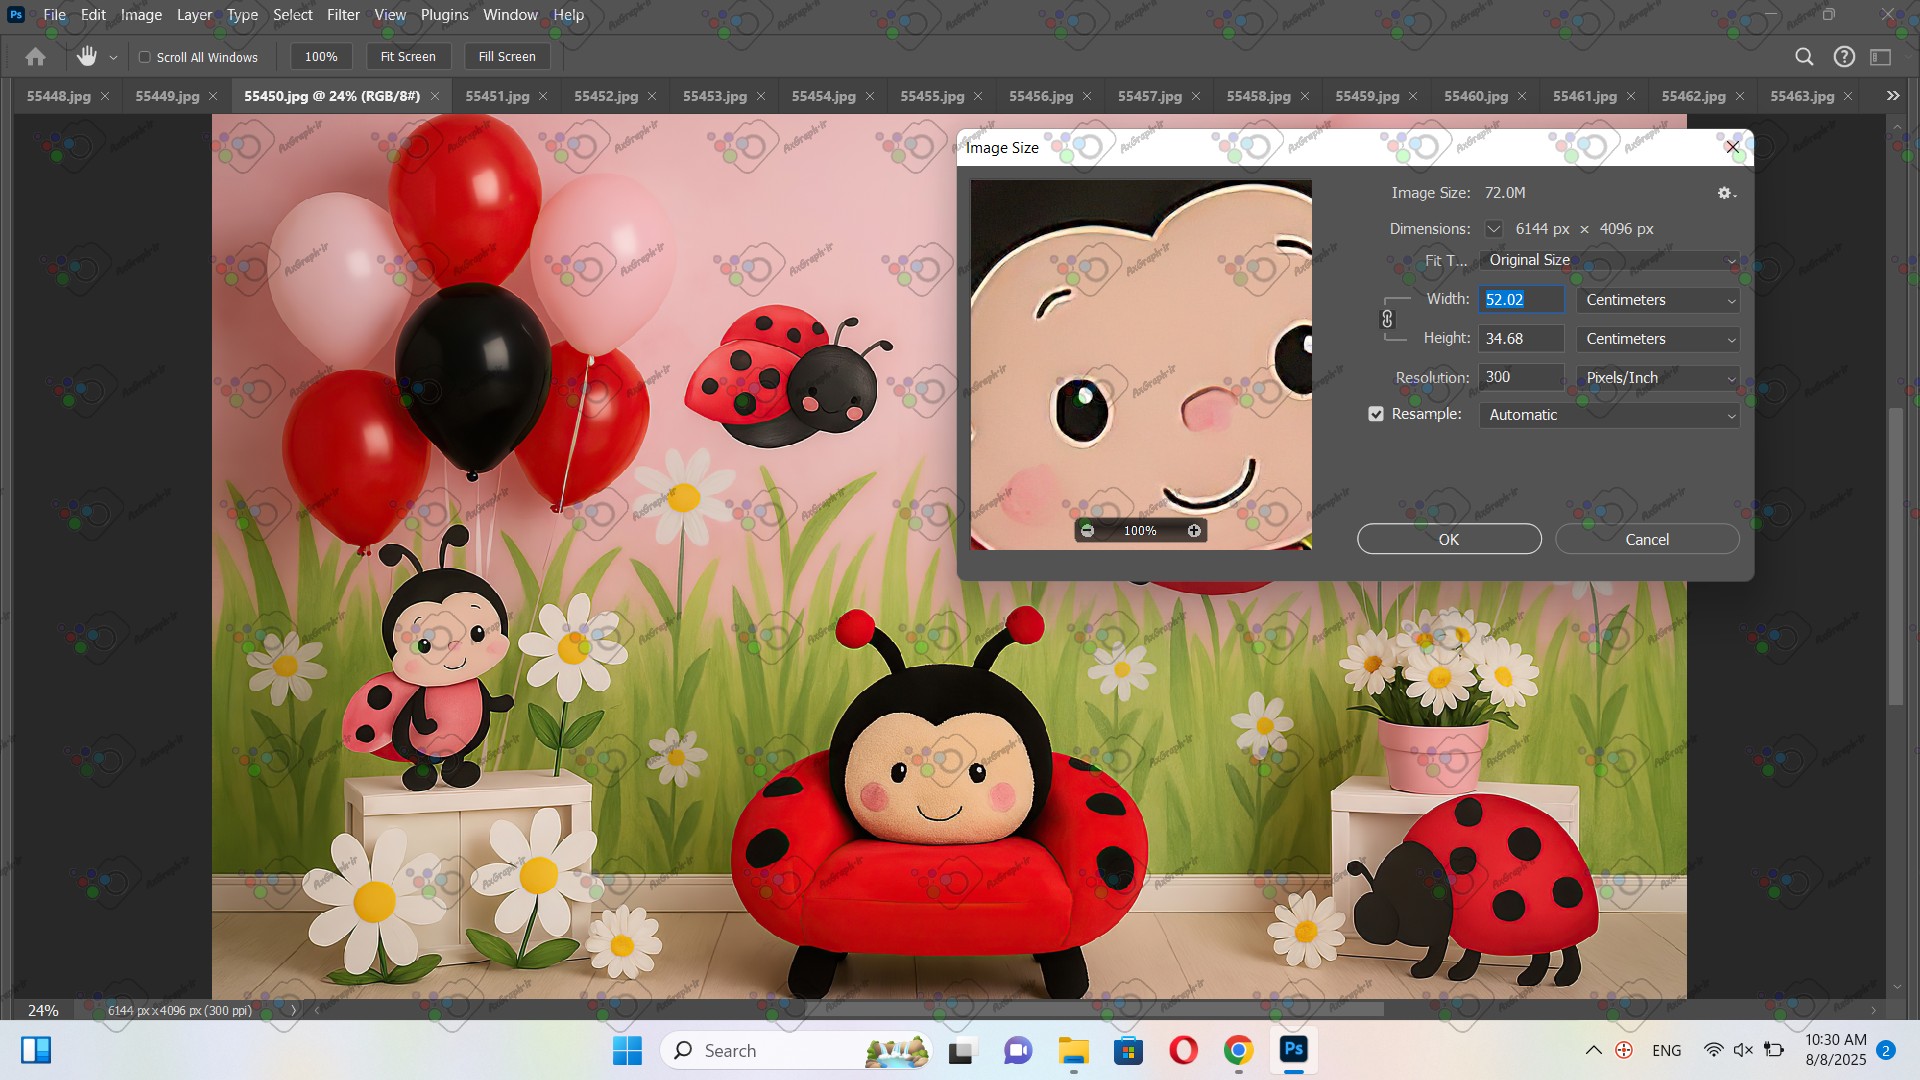Screen dimensions: 1920x1080
Task: Click the OK button
Action: pos(1448,539)
